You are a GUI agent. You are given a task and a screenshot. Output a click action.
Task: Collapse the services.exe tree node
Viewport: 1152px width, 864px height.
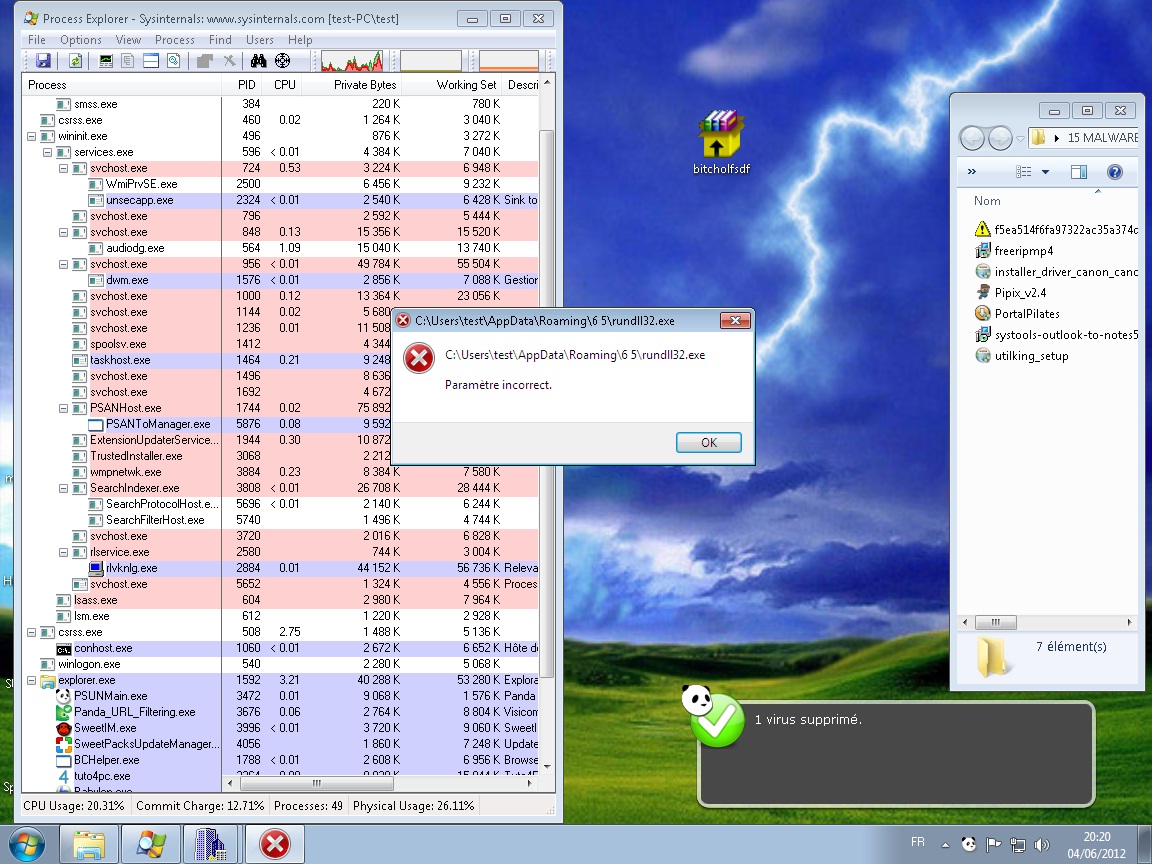[47, 152]
